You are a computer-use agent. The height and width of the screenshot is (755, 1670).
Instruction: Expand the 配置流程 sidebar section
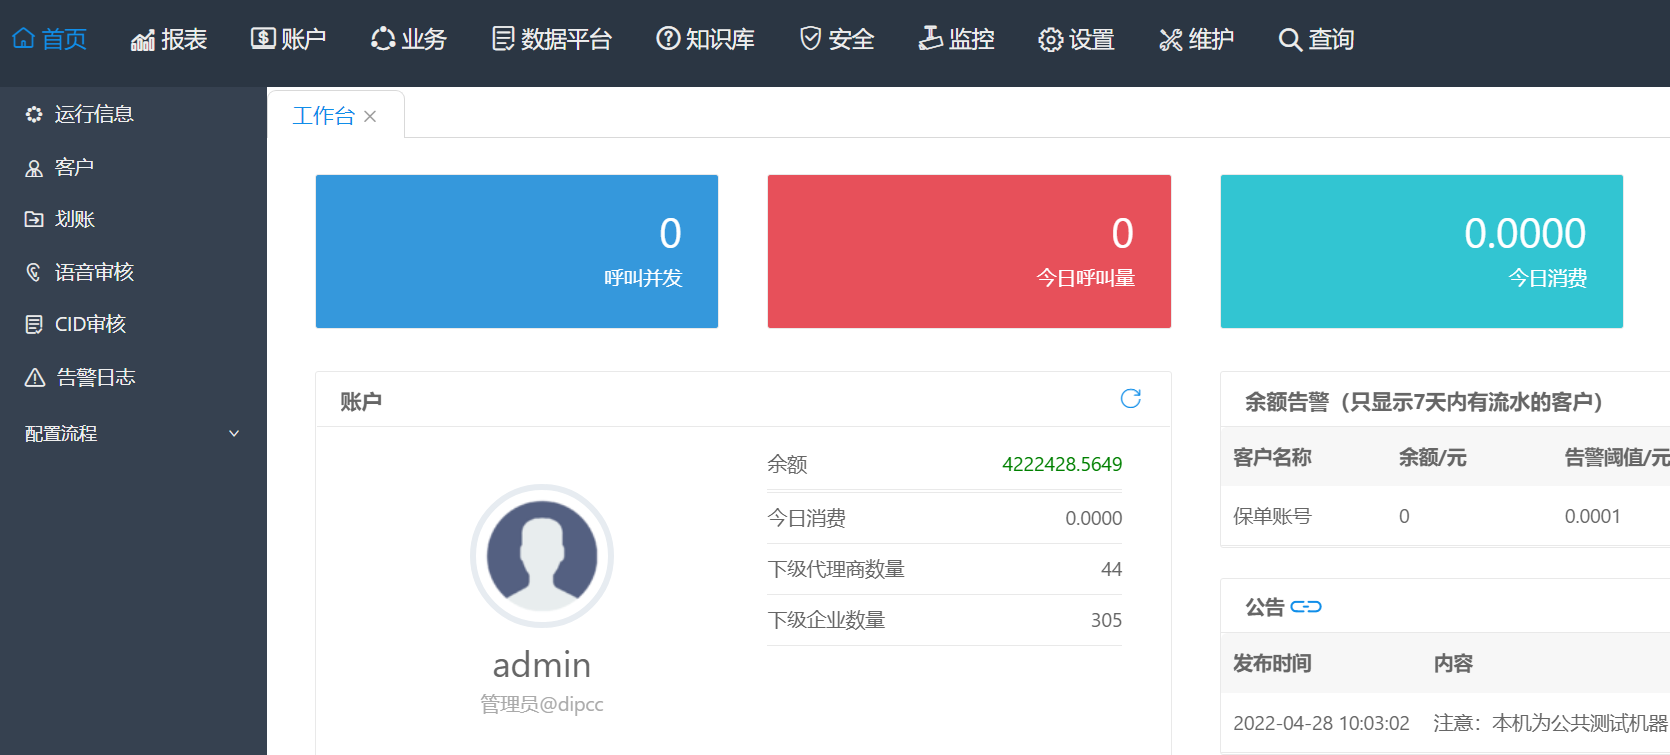[x=132, y=433]
